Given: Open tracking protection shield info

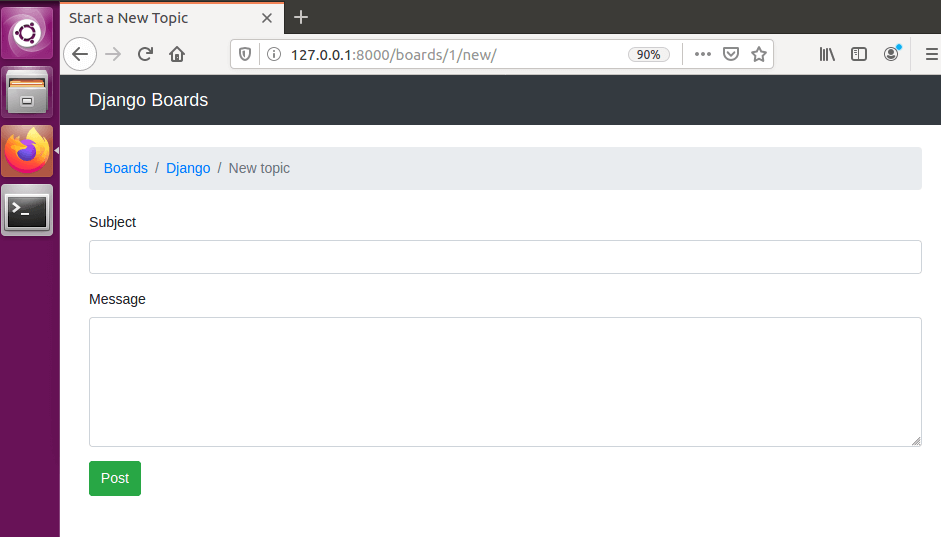Looking at the screenshot, I should [x=245, y=55].
